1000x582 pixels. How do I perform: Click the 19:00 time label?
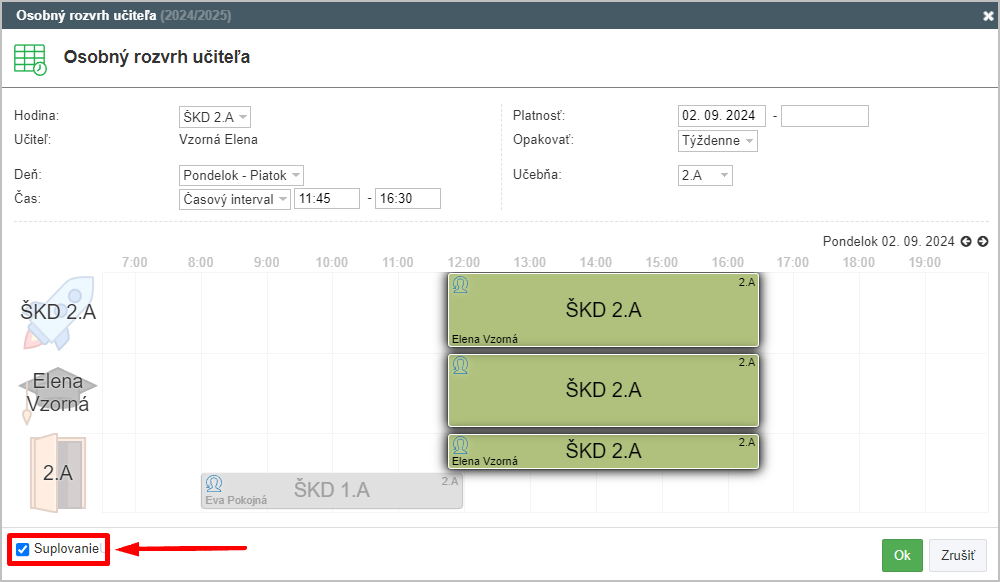click(x=925, y=262)
